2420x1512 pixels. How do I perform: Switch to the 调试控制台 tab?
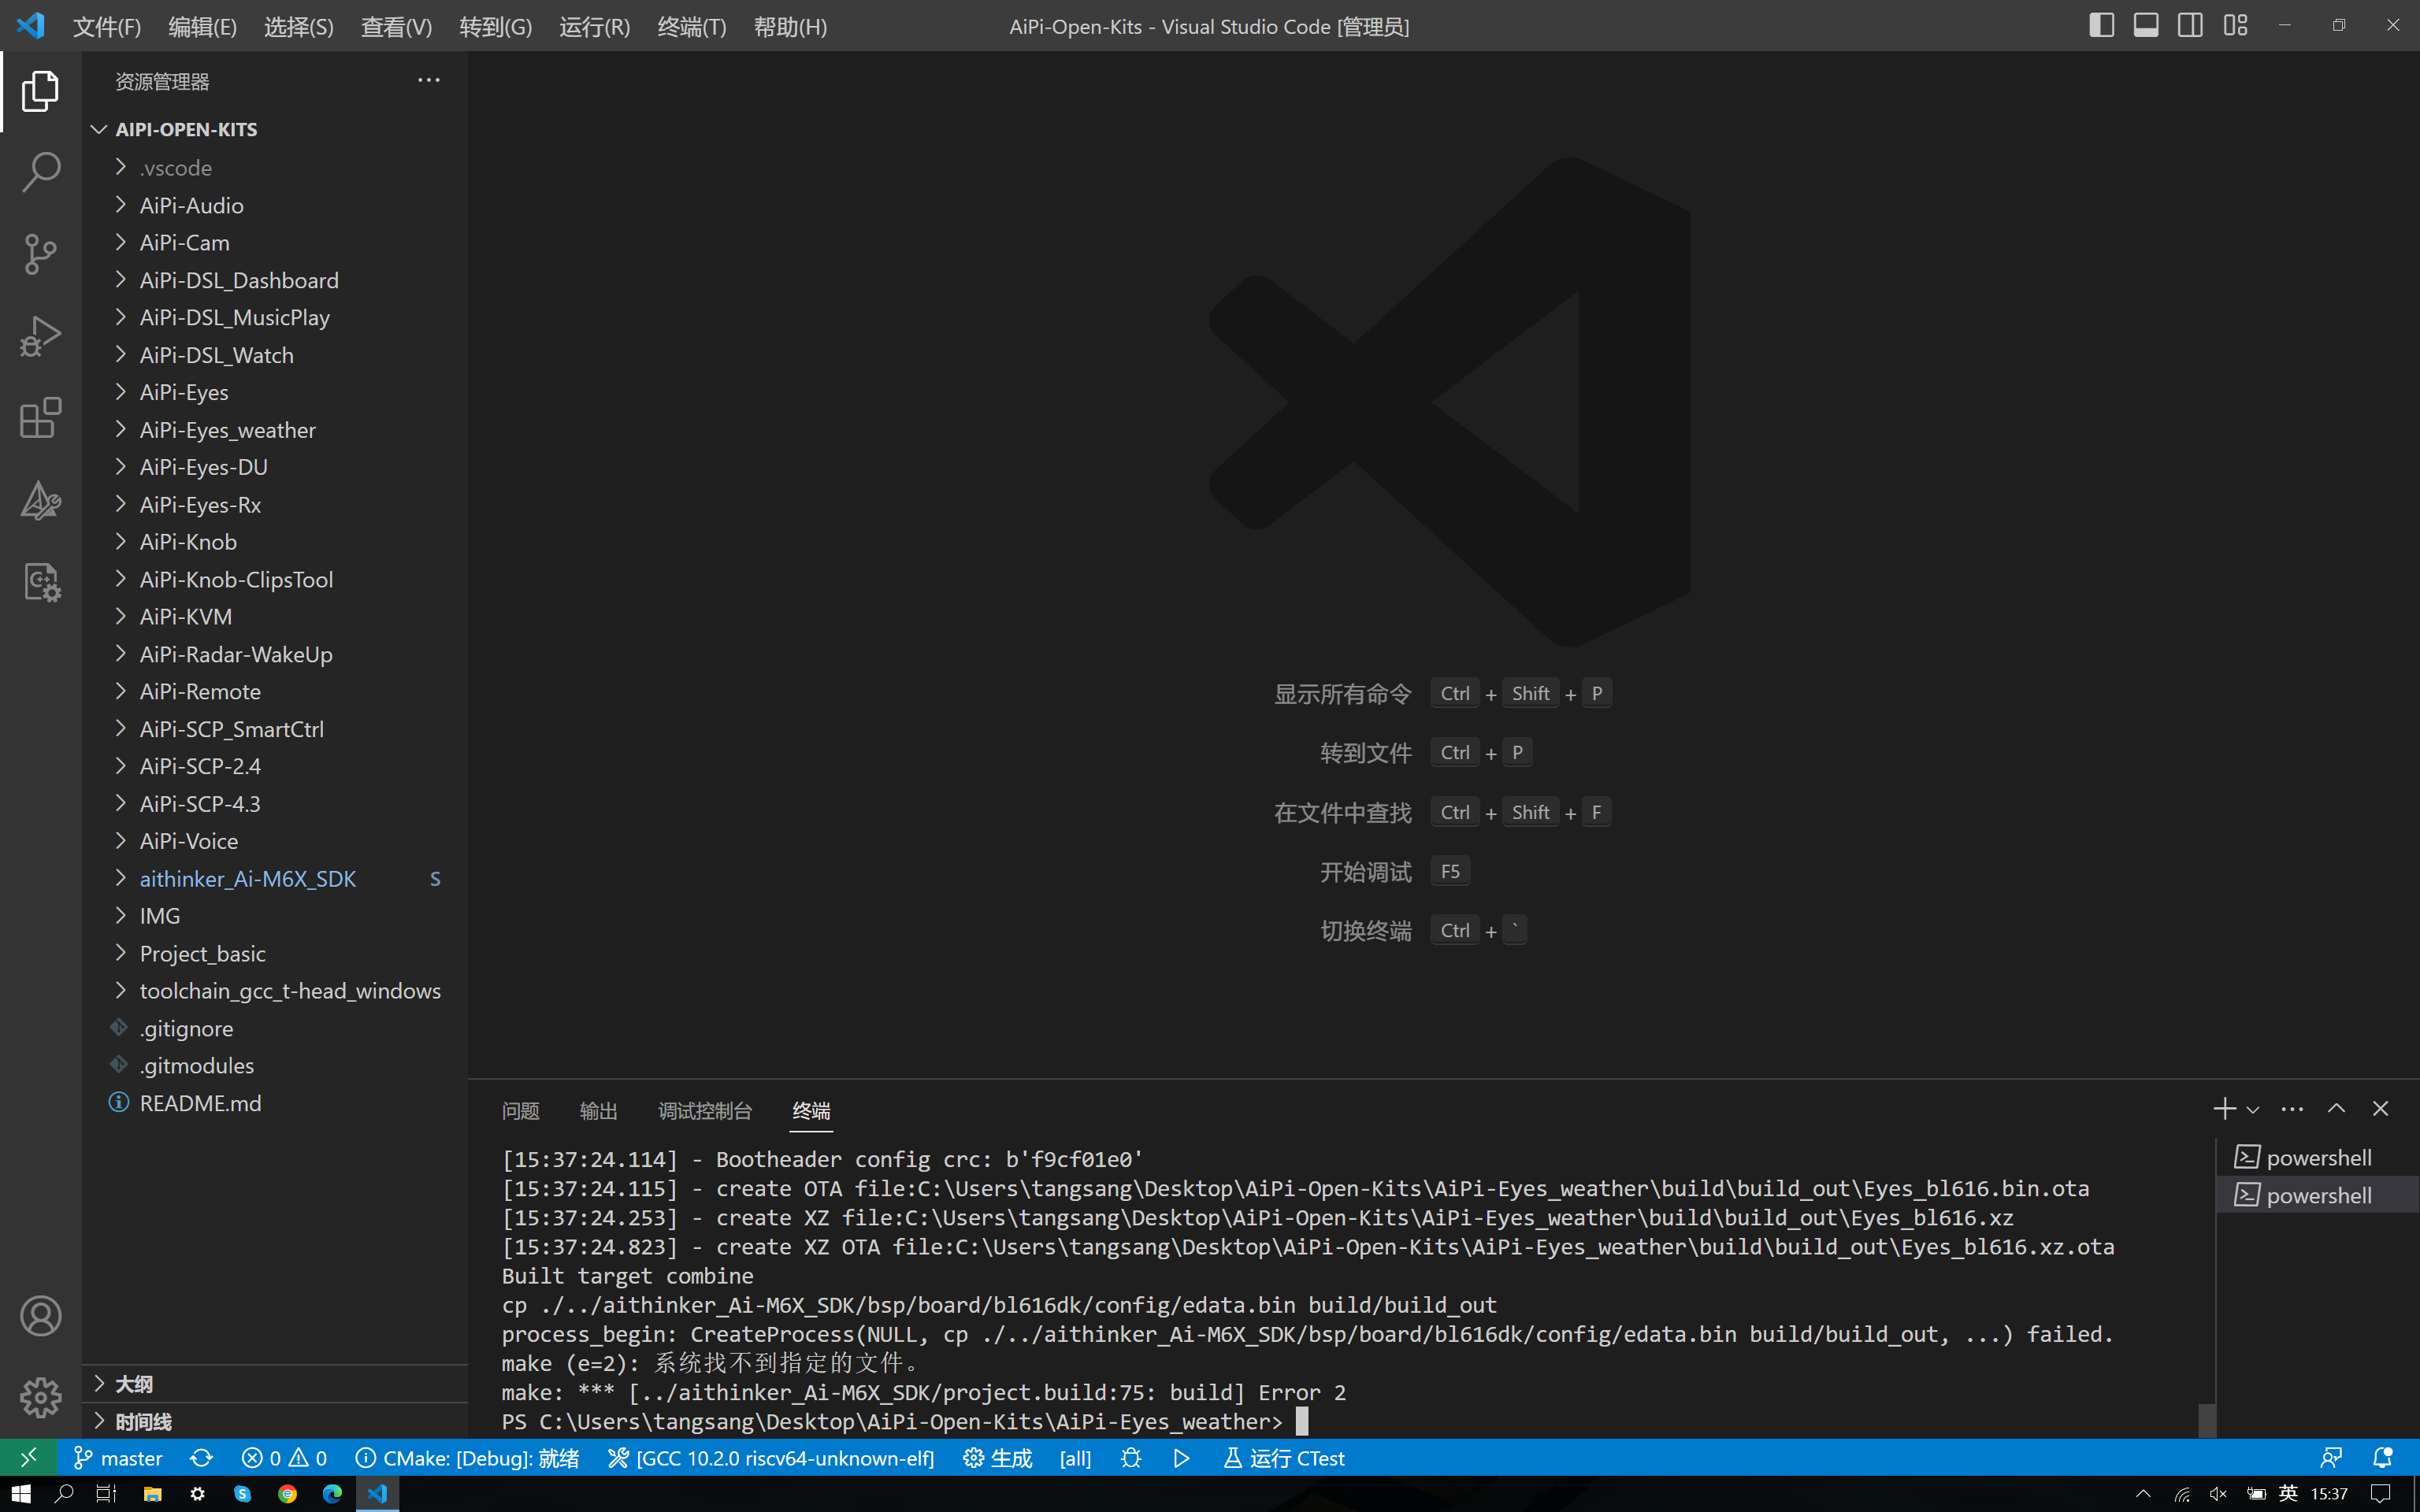(705, 1111)
